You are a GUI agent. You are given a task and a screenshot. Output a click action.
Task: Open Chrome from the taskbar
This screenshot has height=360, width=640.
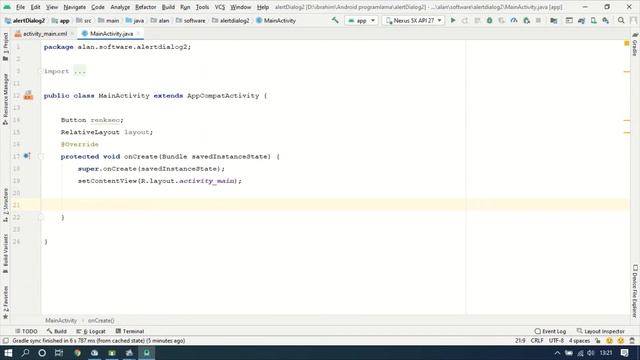78,353
